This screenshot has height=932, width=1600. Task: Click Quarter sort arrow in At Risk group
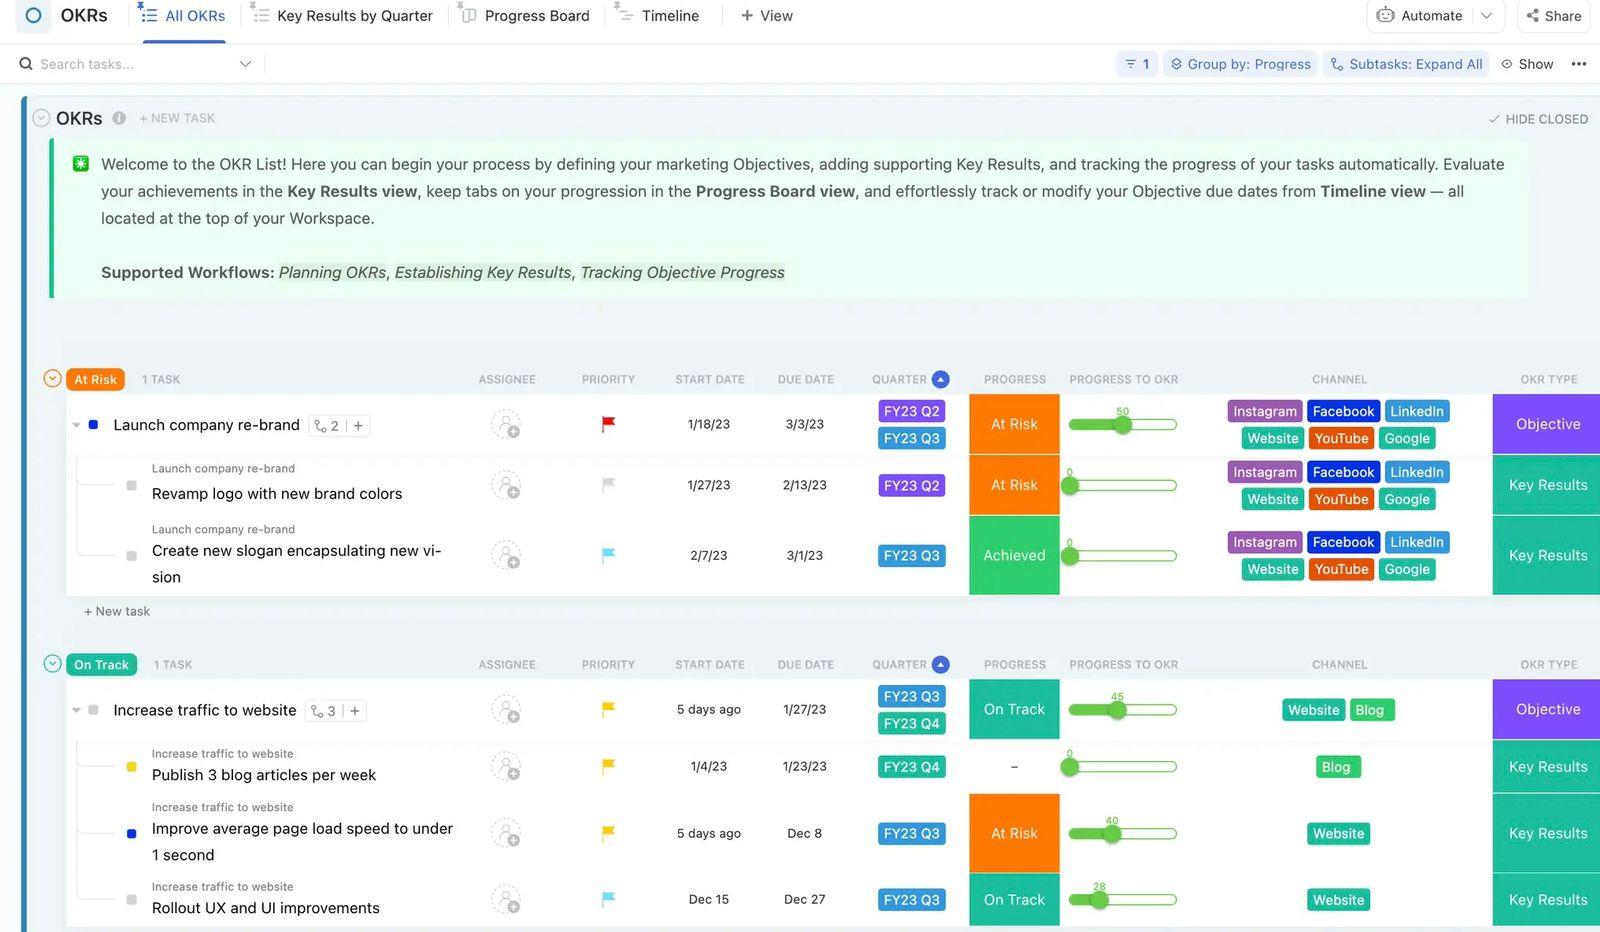940,379
